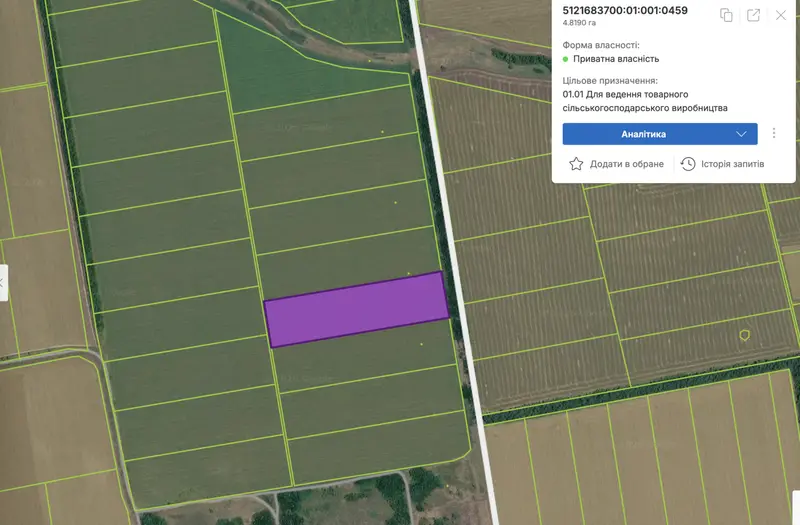Click the star icon to favorite parcel

coord(576,164)
